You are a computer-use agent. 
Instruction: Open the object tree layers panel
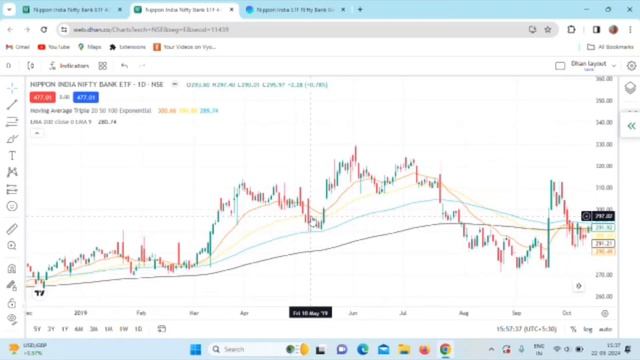630,88
